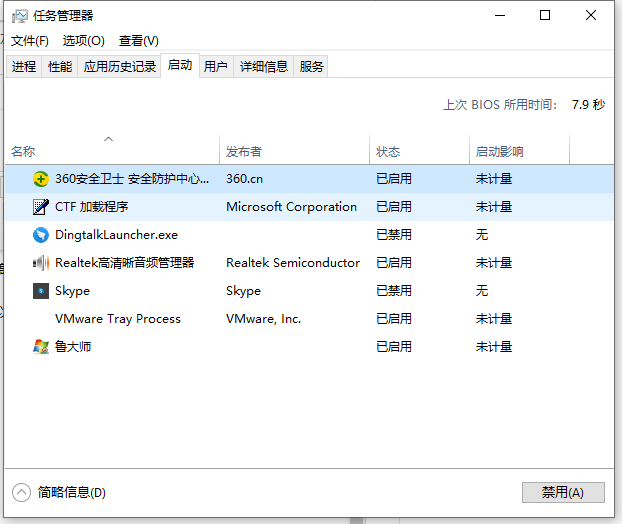Click 已禁用 status of Skype row

pos(394,291)
